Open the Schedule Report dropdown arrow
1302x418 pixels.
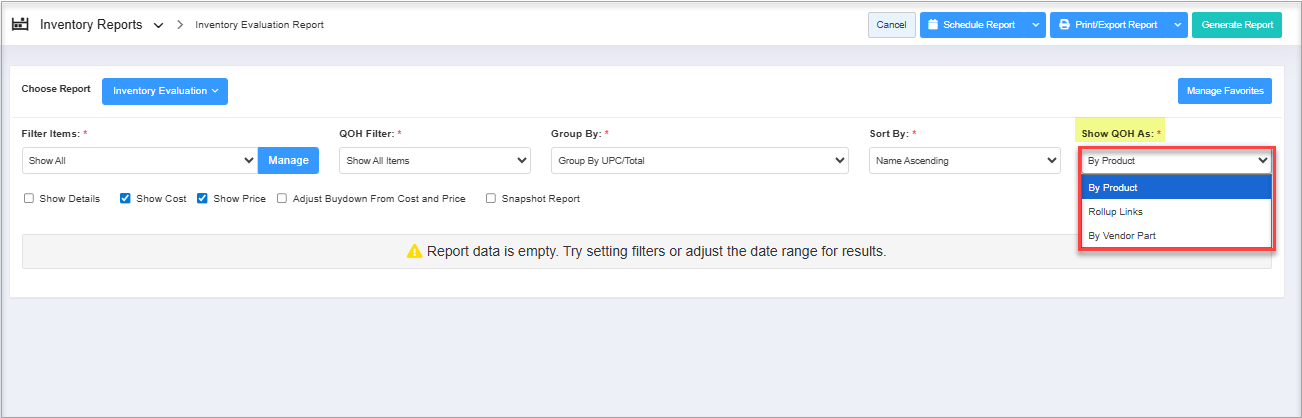1035,25
